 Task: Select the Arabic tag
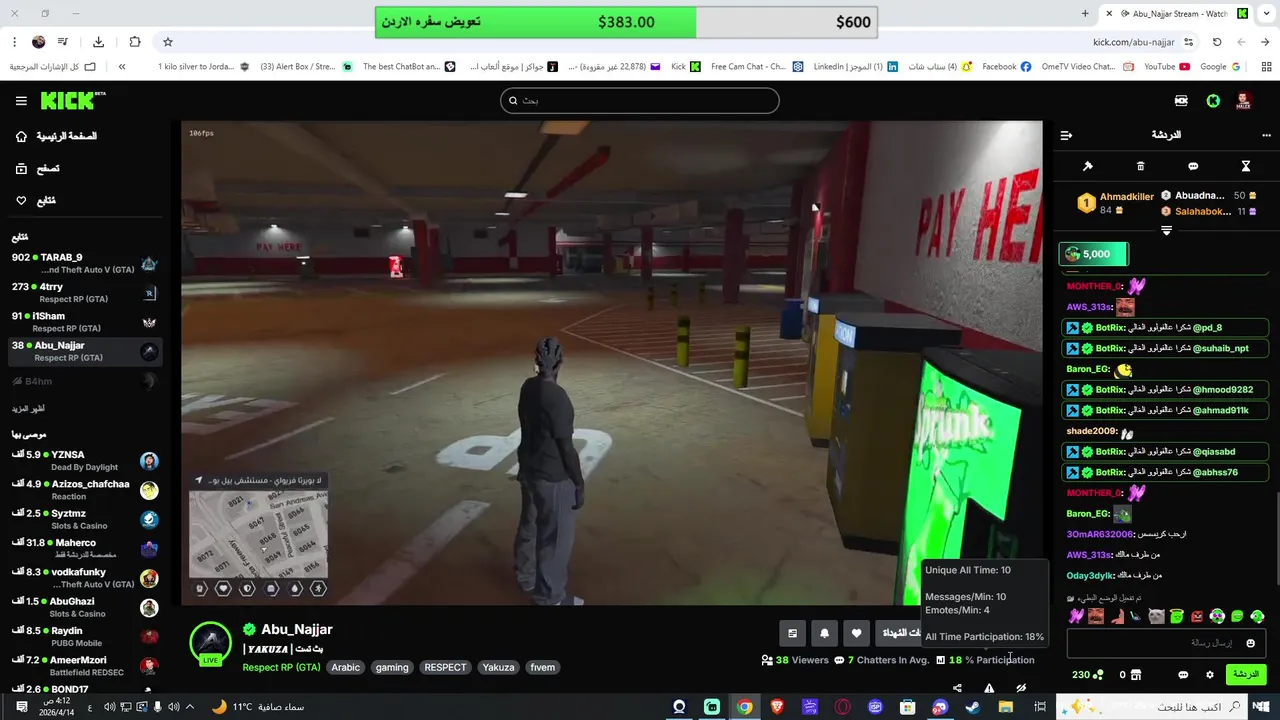tap(346, 667)
